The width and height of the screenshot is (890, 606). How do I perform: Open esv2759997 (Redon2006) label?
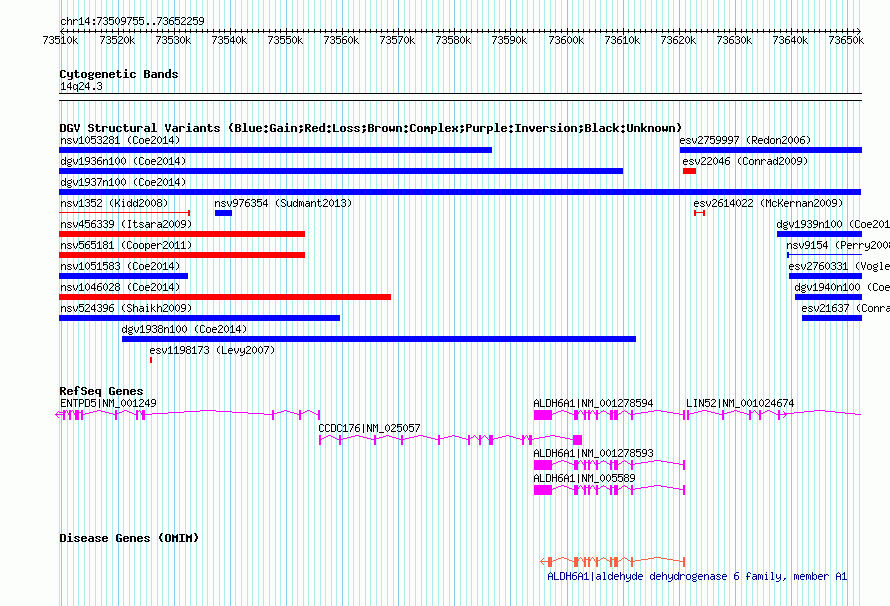click(745, 140)
